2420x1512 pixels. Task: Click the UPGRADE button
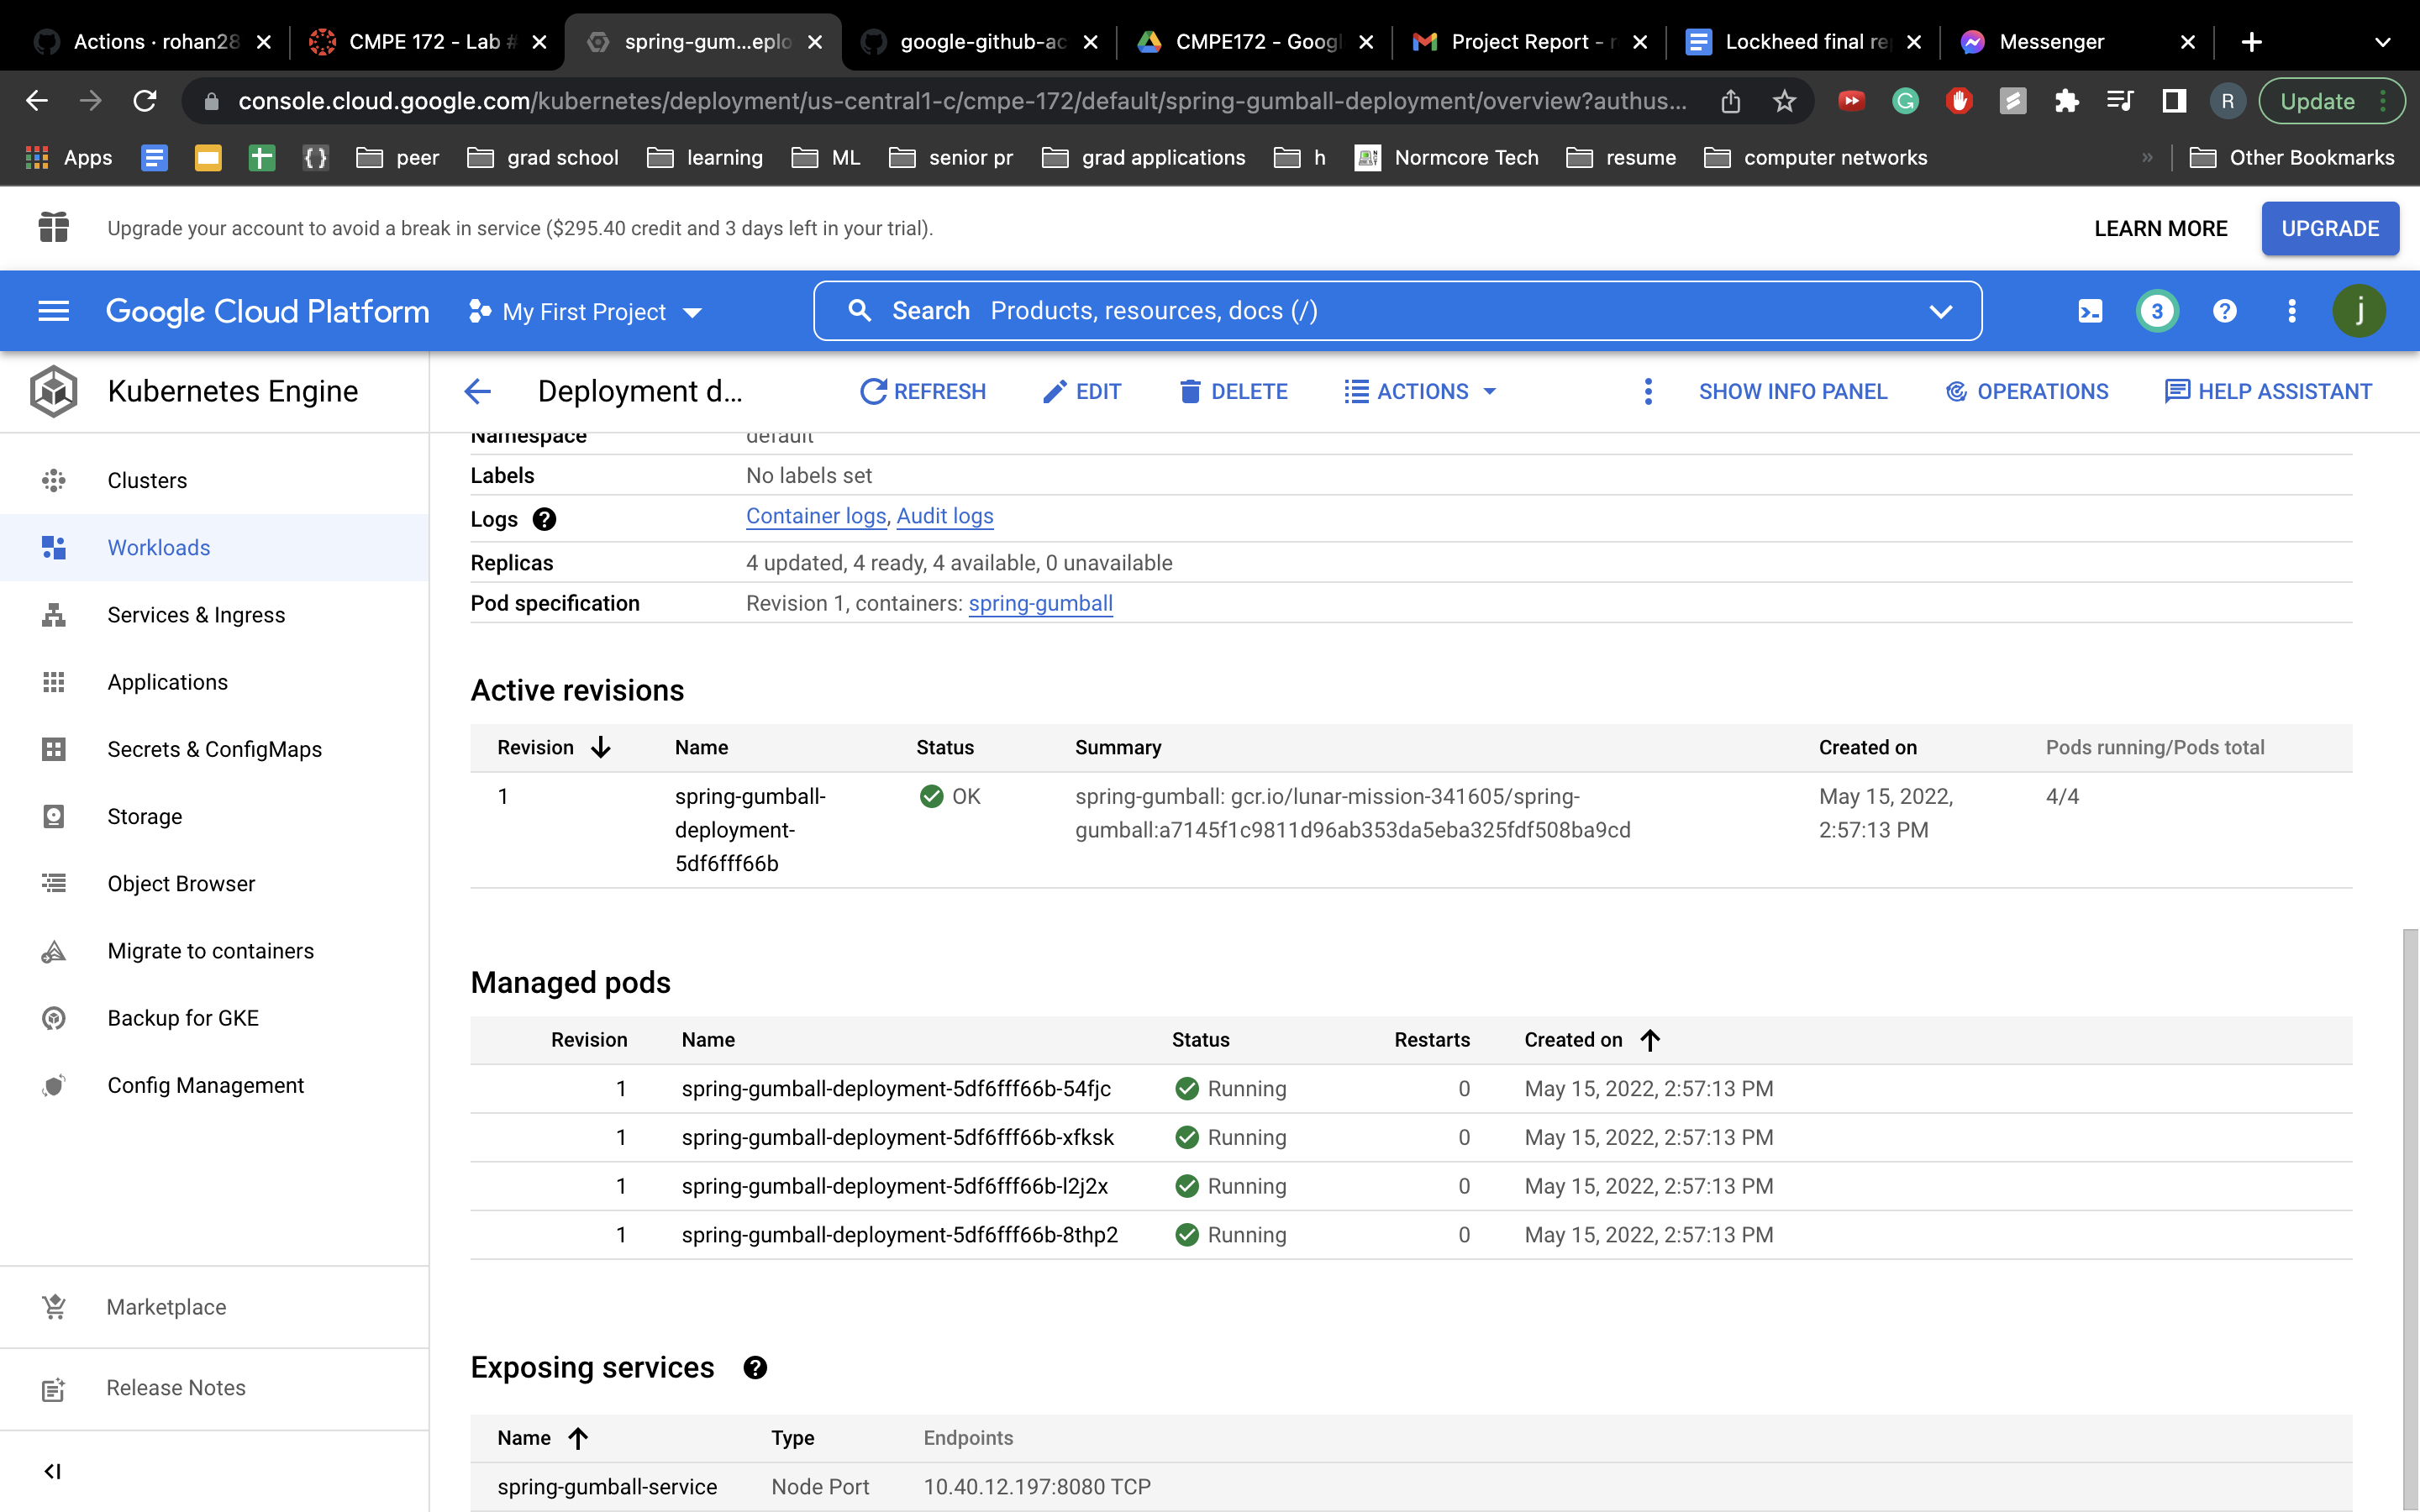click(2329, 228)
